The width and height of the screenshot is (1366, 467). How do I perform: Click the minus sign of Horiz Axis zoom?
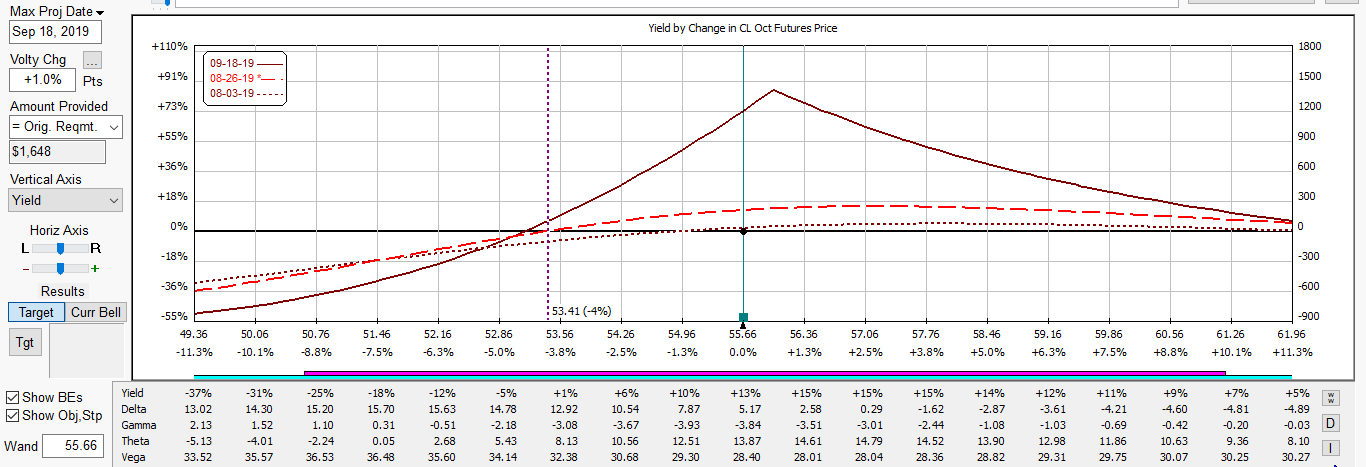coord(24,268)
